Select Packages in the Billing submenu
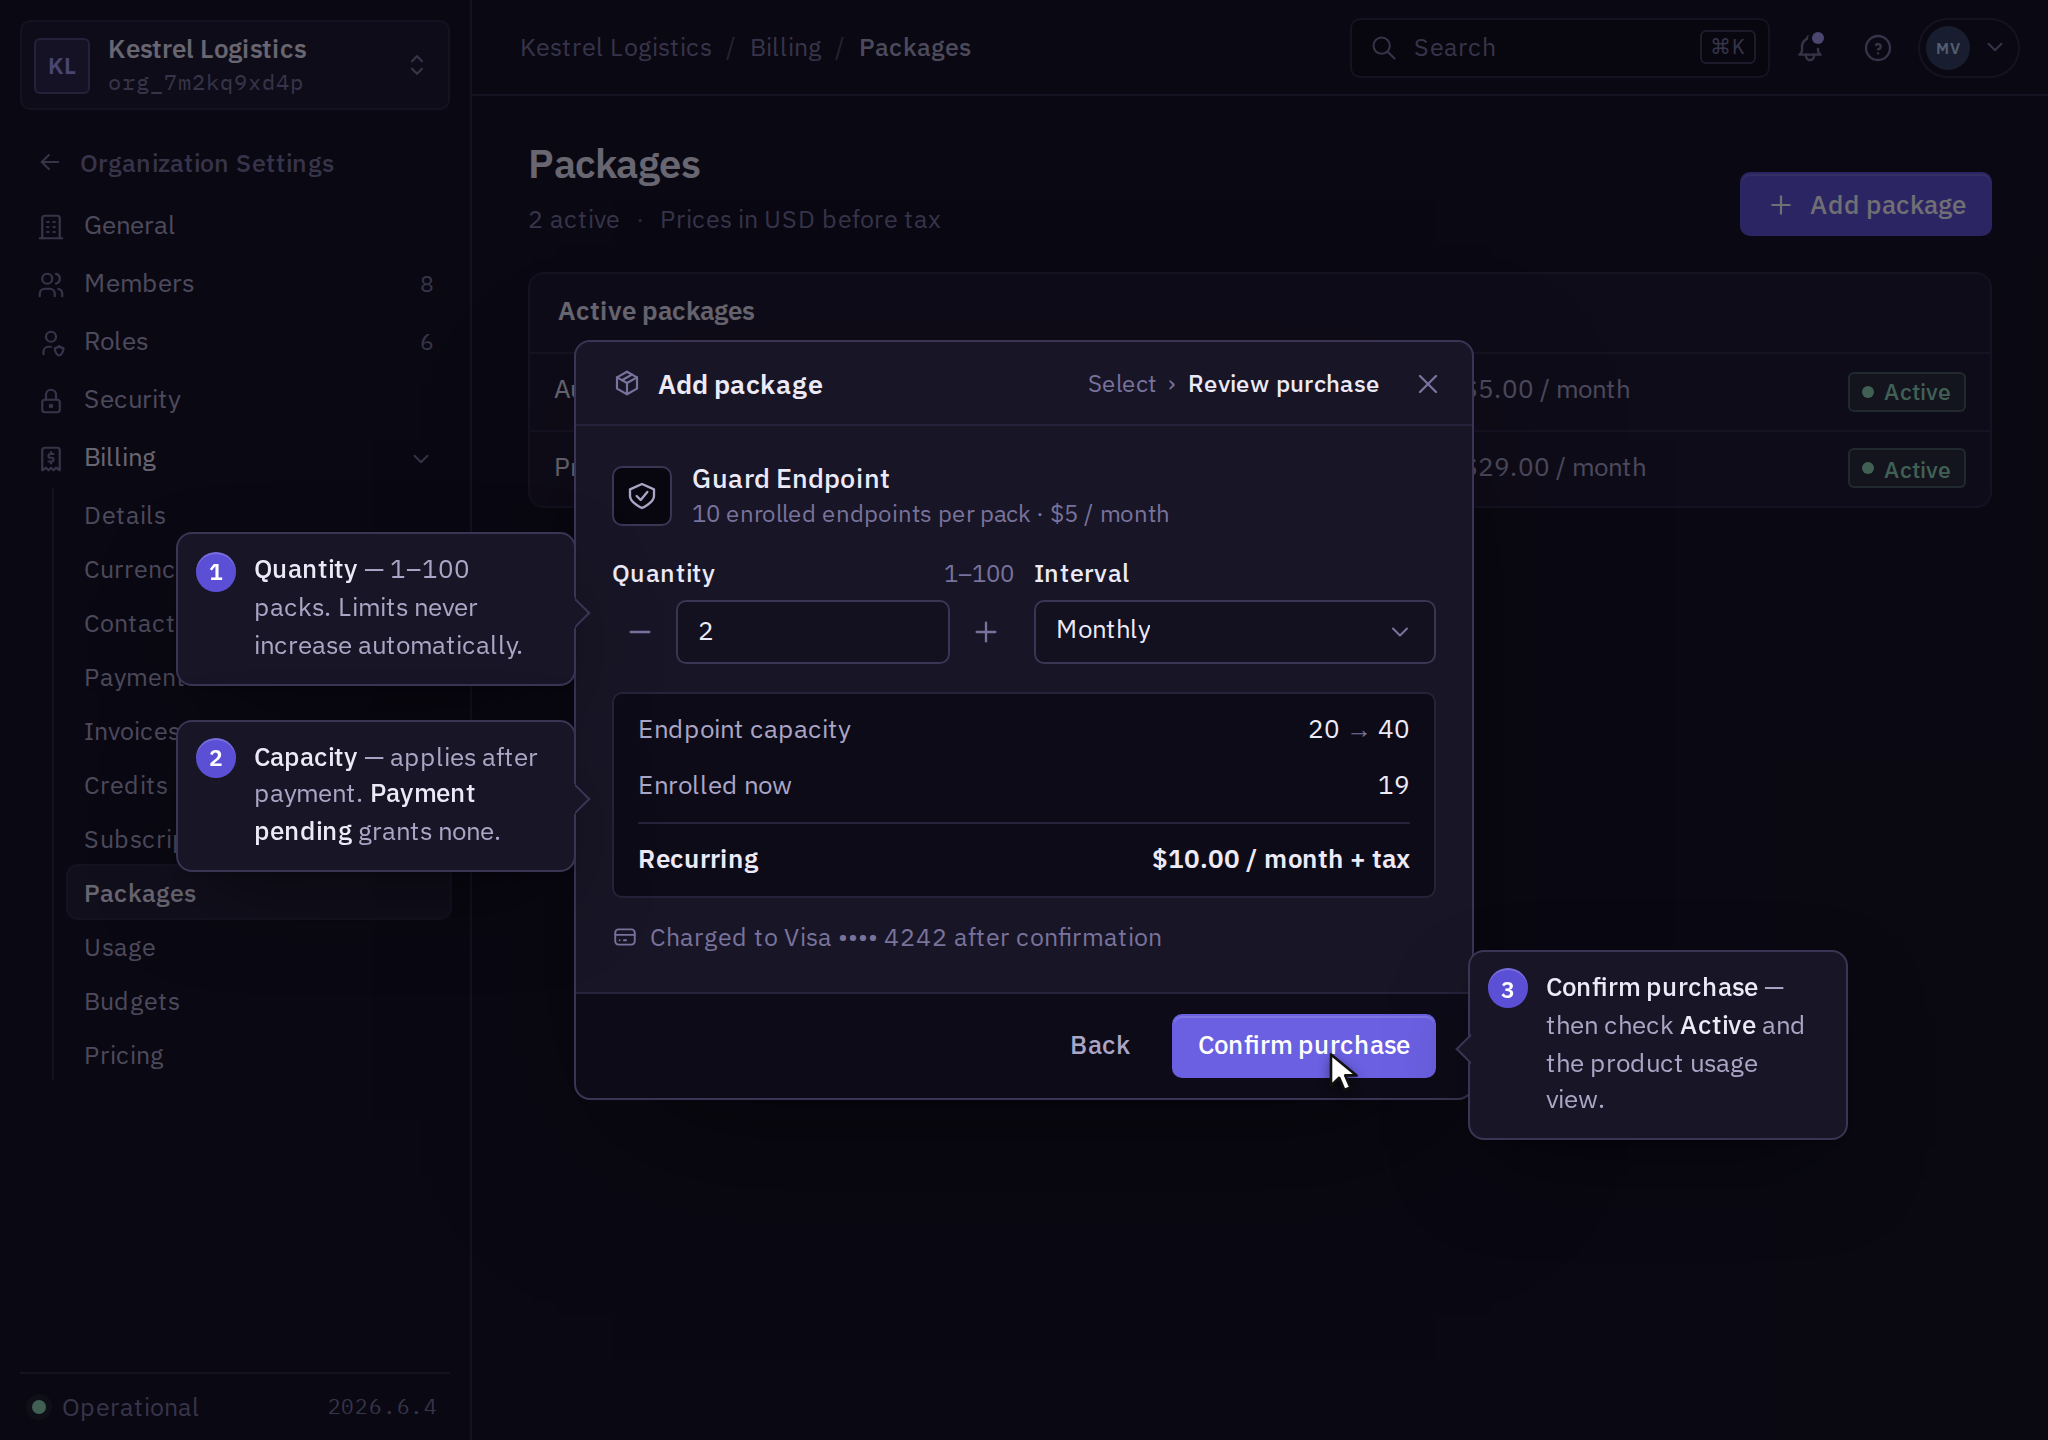The height and width of the screenshot is (1440, 2048). (259, 893)
